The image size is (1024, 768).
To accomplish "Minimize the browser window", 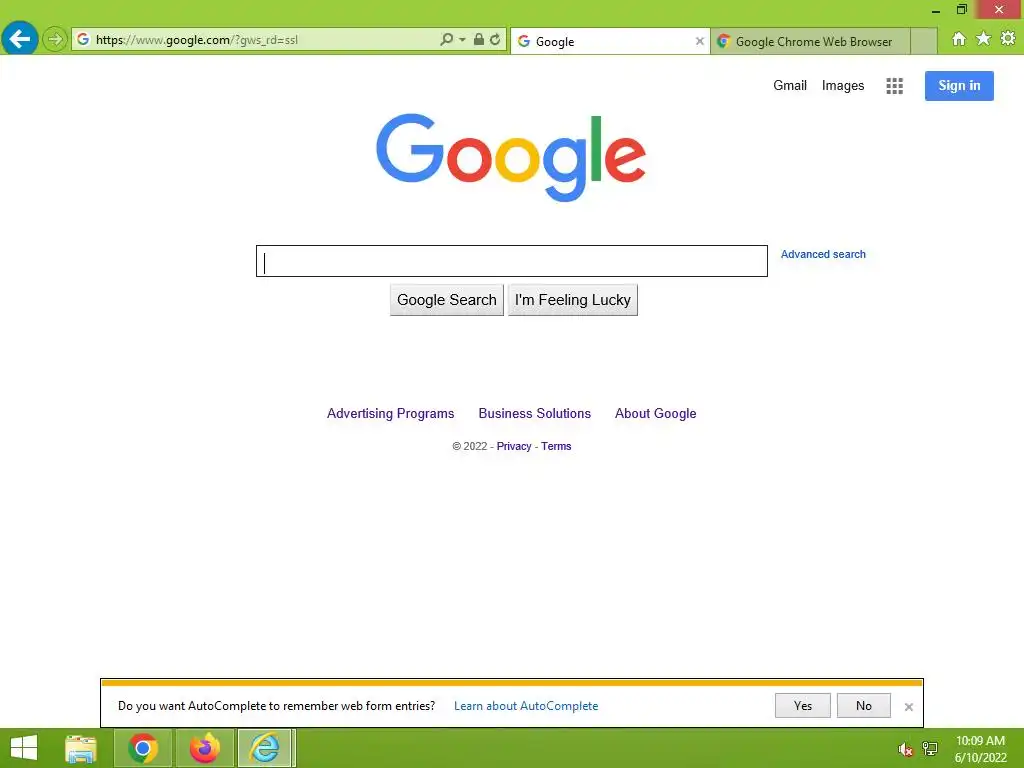I will (936, 10).
